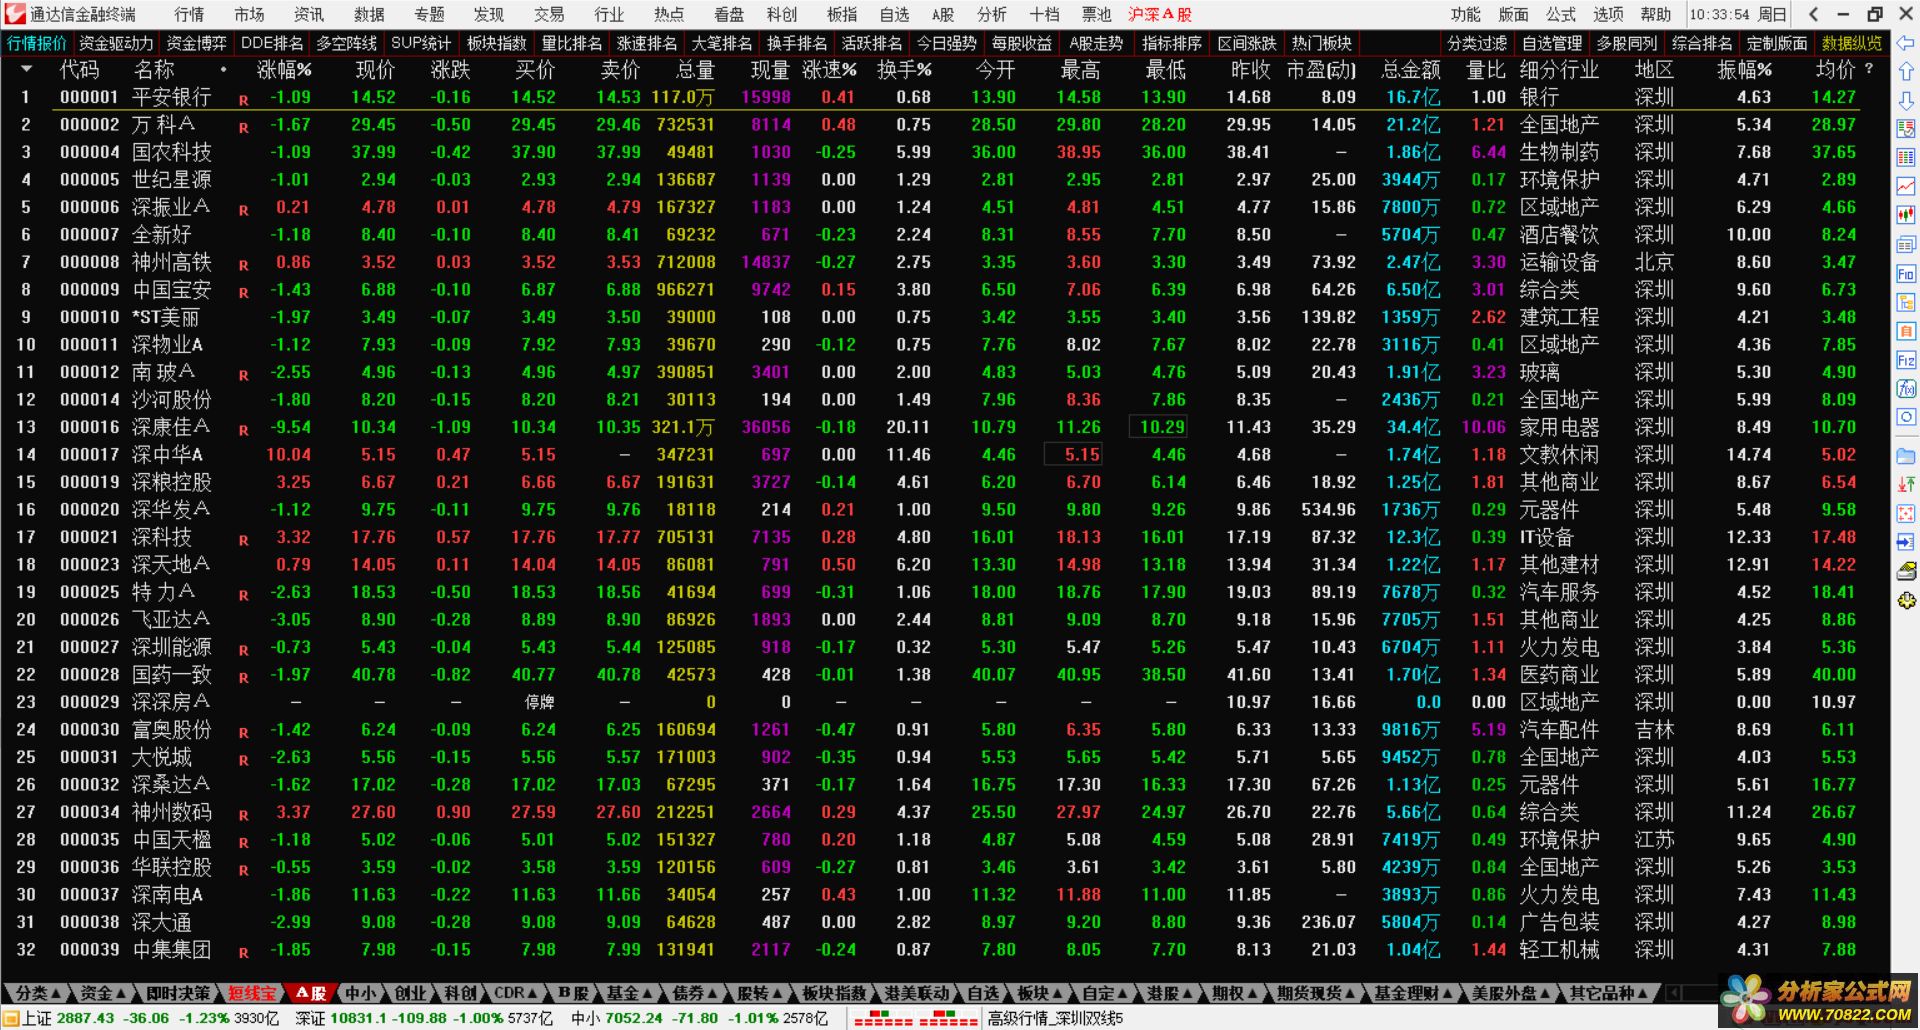This screenshot has width=1920, height=1030.
Task: Click the 多股同列 button
Action: tap(1627, 43)
